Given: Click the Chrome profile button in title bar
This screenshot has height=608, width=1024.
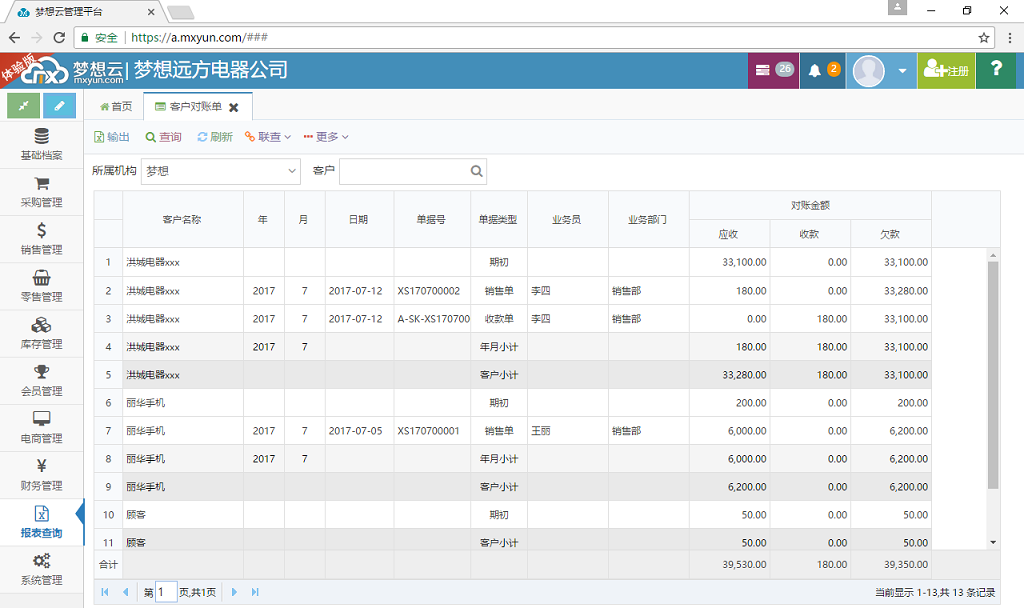Looking at the screenshot, I should tap(897, 8).
